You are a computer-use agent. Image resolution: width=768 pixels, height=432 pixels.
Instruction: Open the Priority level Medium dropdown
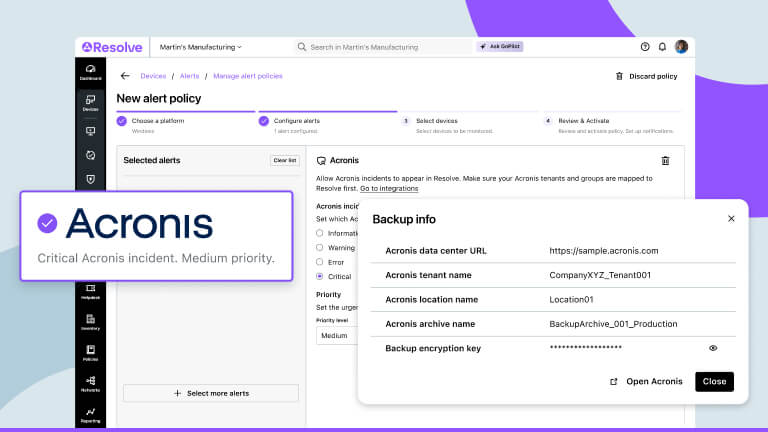click(x=337, y=336)
